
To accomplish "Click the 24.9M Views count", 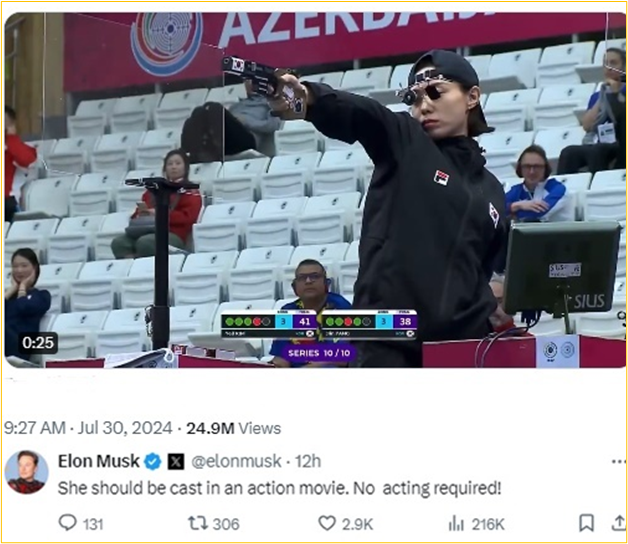I will point(234,429).
